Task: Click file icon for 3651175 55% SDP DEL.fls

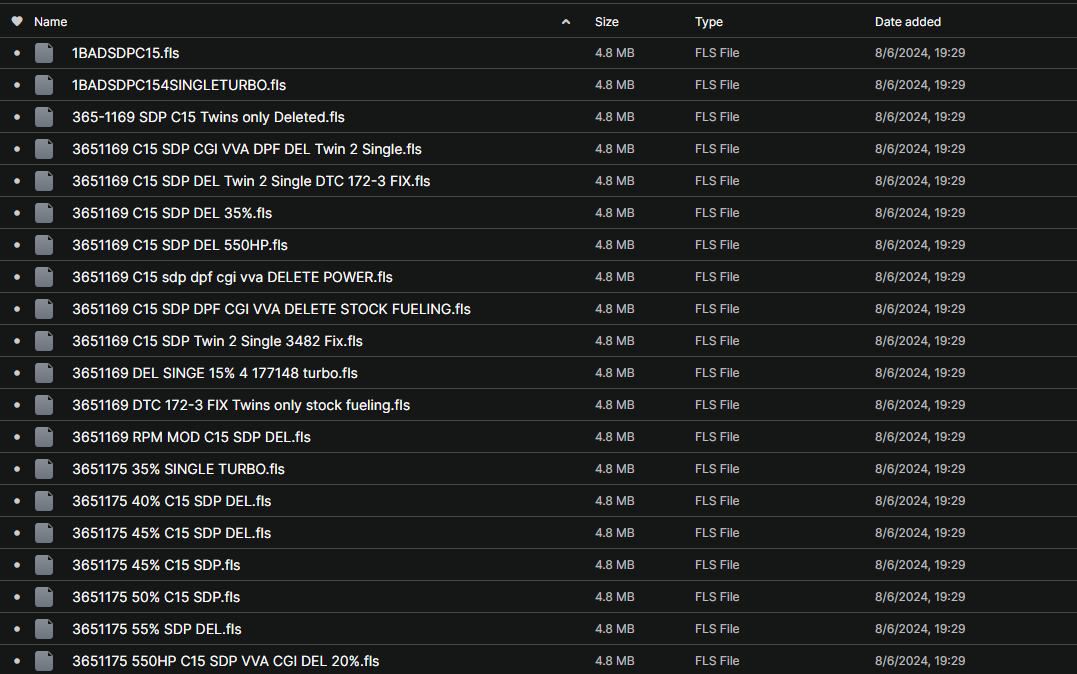Action: [x=43, y=629]
